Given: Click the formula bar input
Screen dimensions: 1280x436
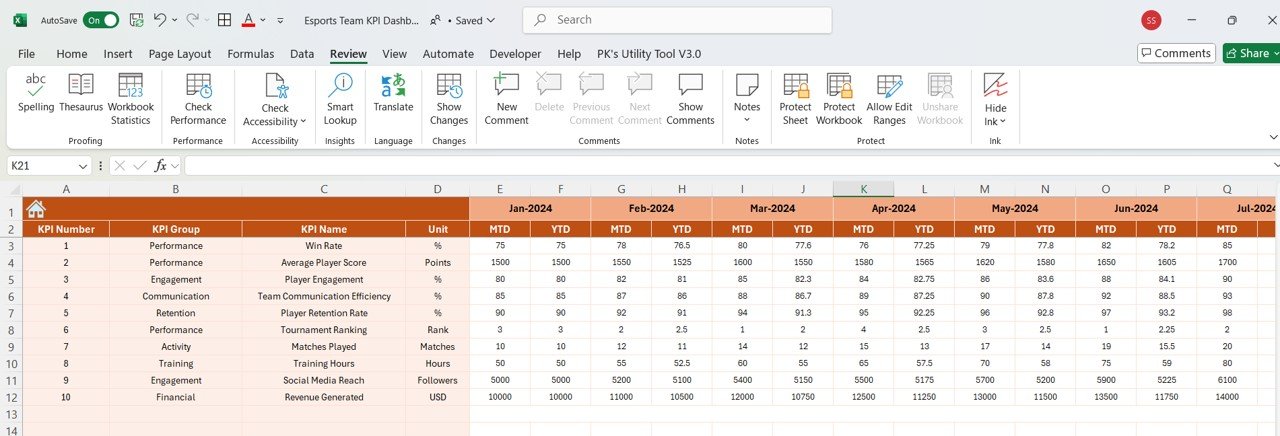Looking at the screenshot, I should pos(726,165).
